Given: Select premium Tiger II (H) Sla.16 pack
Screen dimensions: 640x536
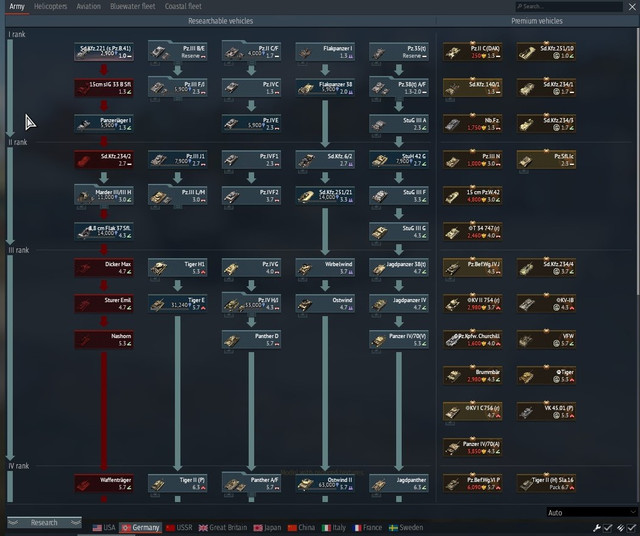Looking at the screenshot, I should click(x=547, y=483).
